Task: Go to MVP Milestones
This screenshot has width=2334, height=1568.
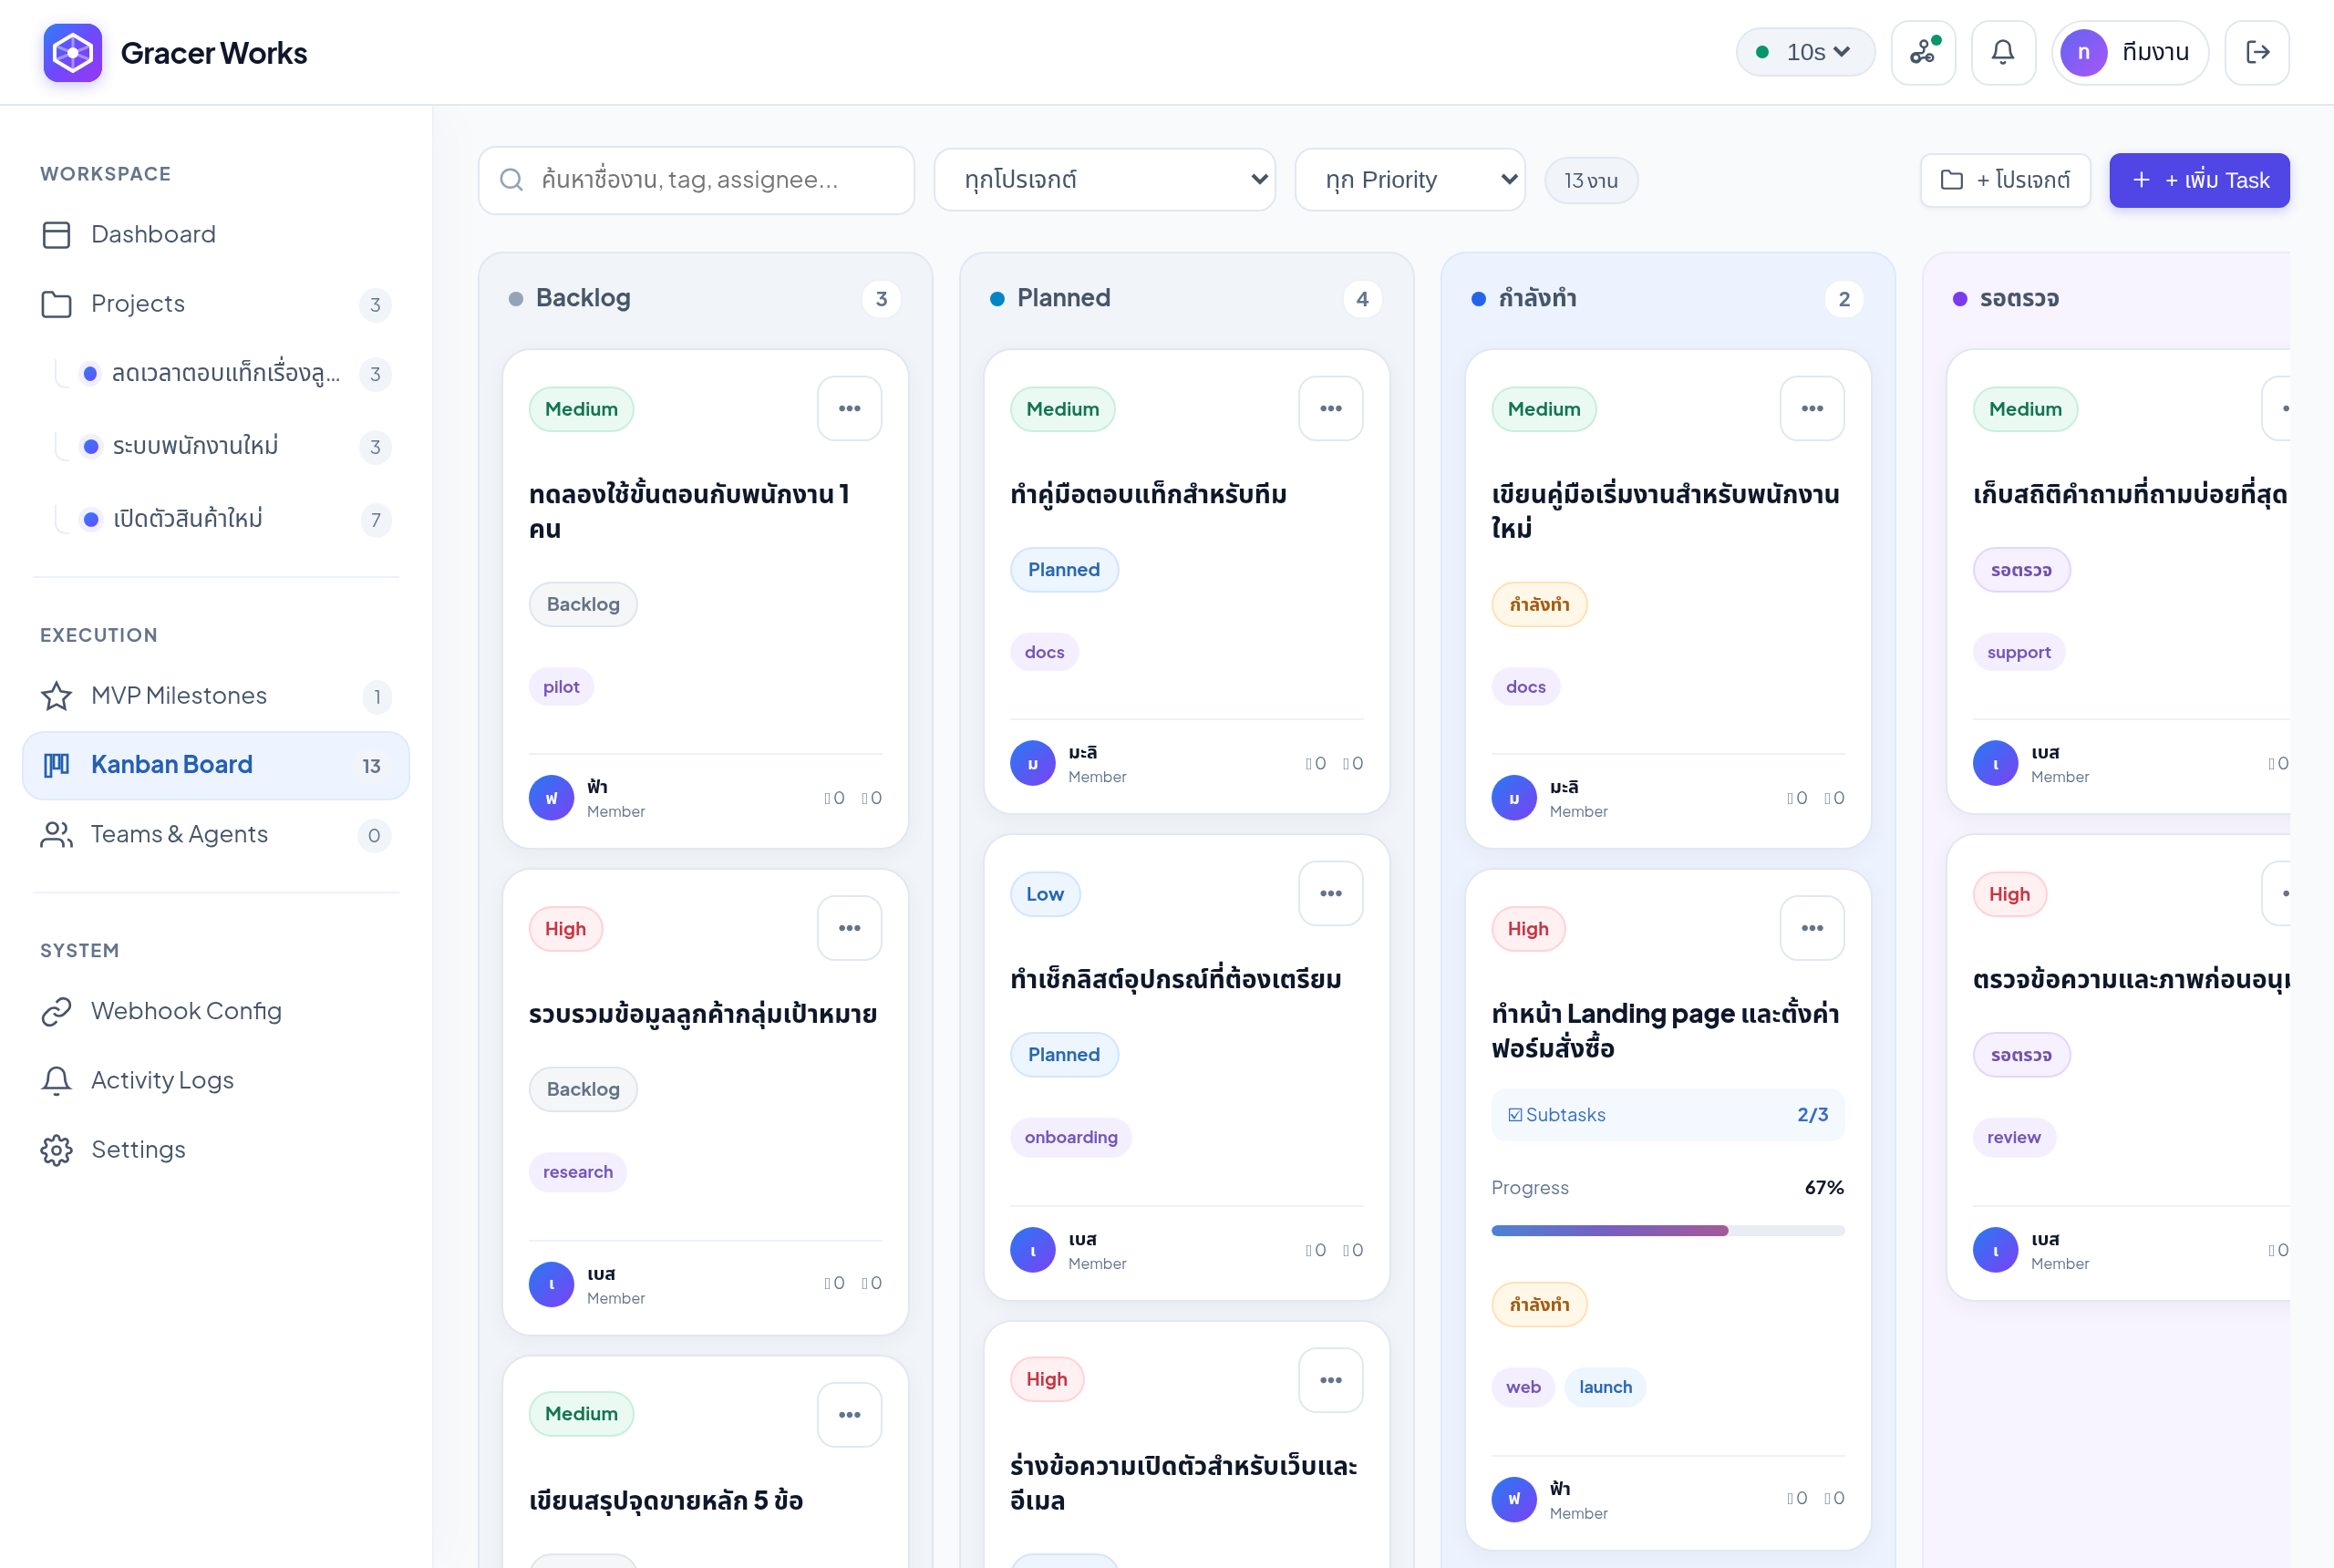Action: point(216,696)
